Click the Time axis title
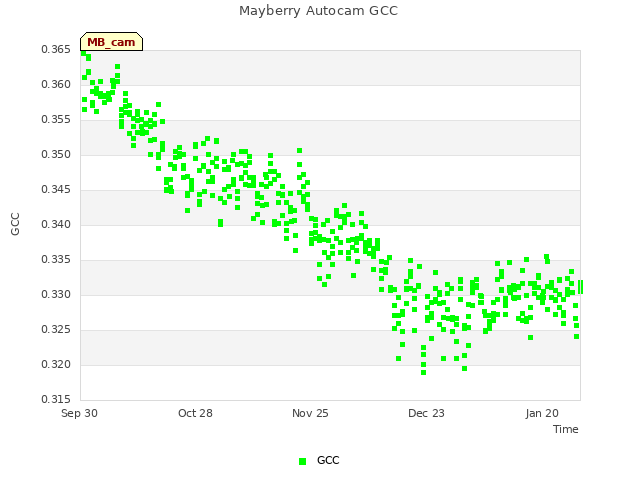Viewport: 640px width, 480px height. 566,429
